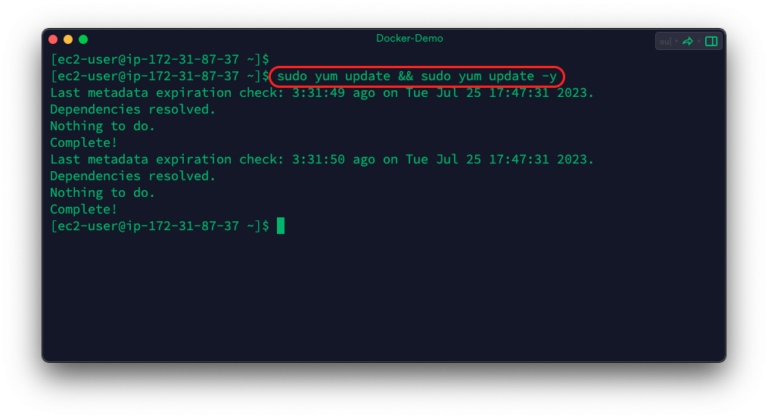Maximize window with the green button
This screenshot has height=418, width=768.
[83, 39]
